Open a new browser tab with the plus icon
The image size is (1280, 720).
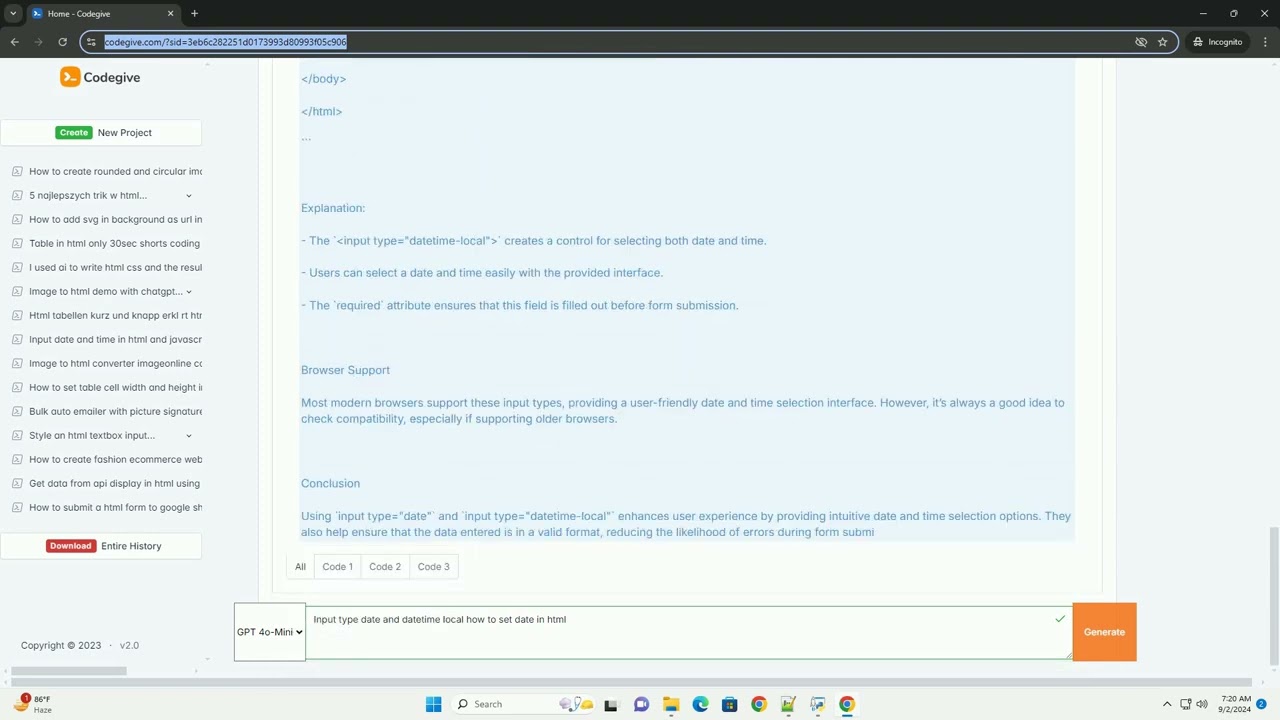(x=194, y=13)
